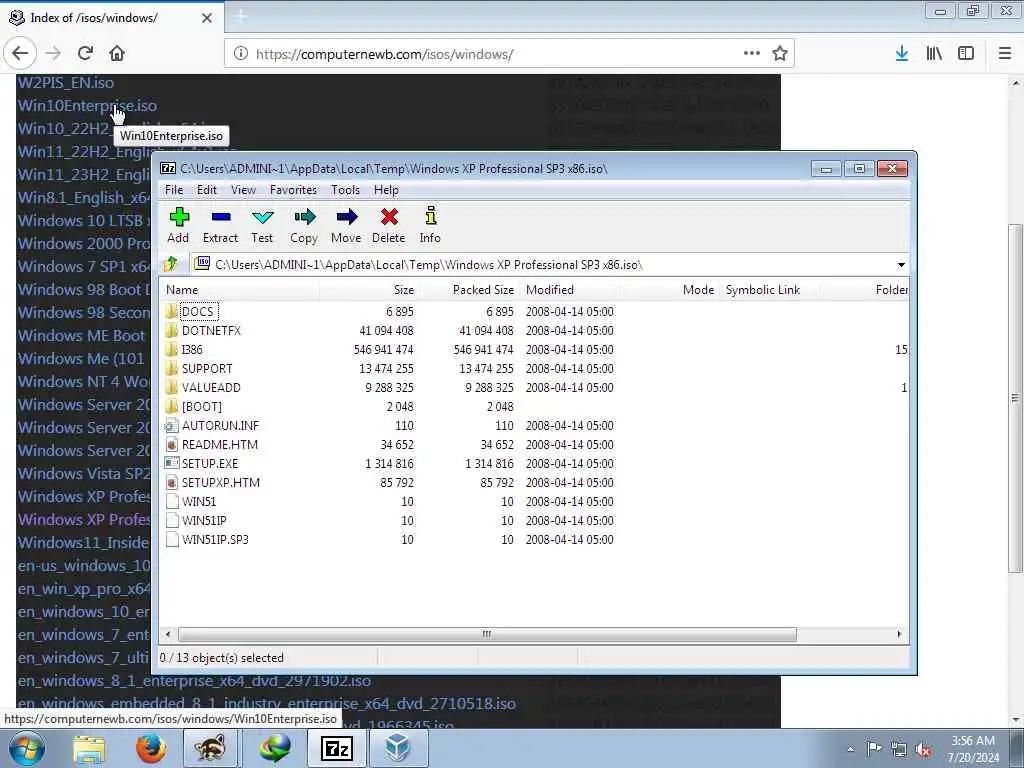Open the Firefox hamburger menu
Screen dimensions: 1024x768
pyautogui.click(x=1005, y=54)
